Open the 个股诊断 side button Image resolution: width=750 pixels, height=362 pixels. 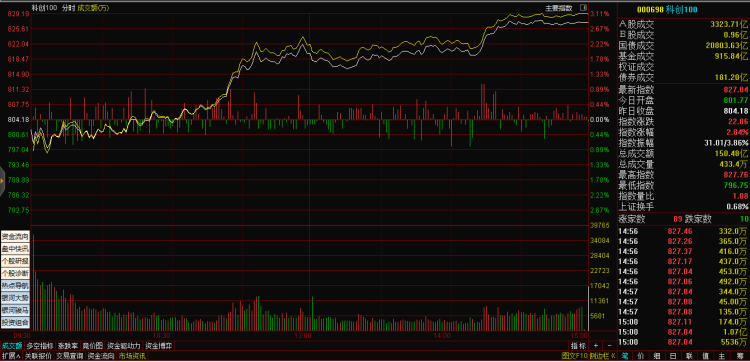(15, 274)
